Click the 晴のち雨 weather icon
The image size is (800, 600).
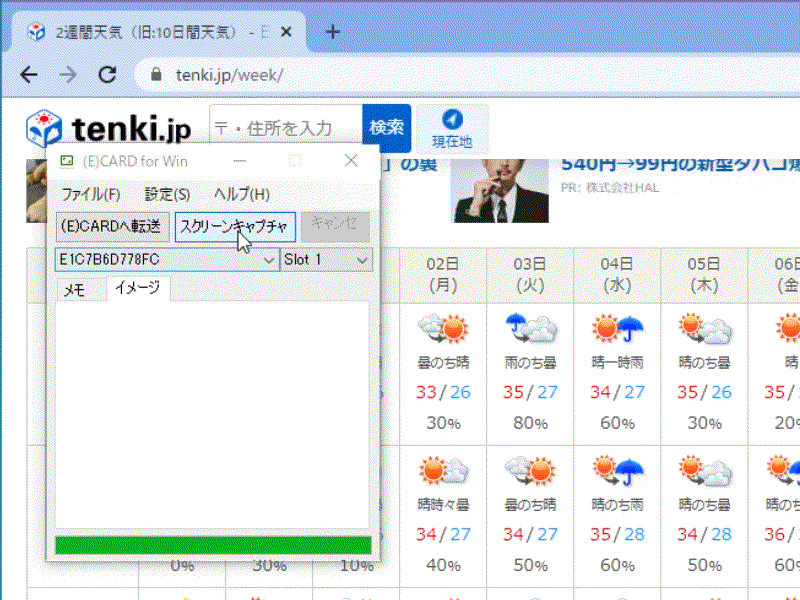[617, 470]
